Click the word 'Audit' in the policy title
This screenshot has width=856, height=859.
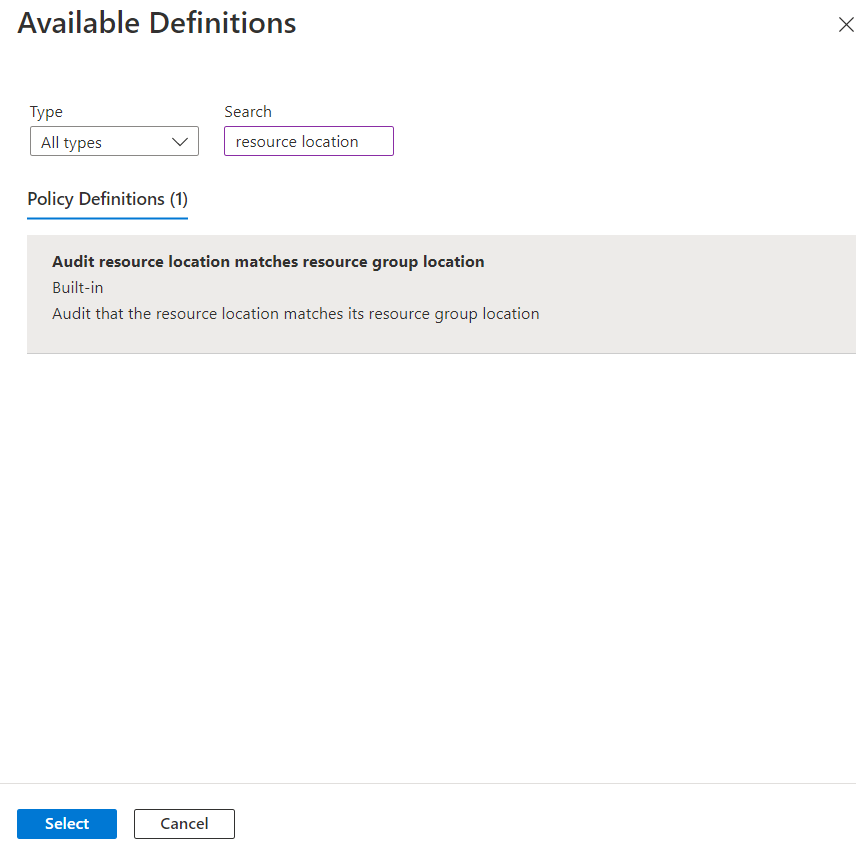(73, 262)
